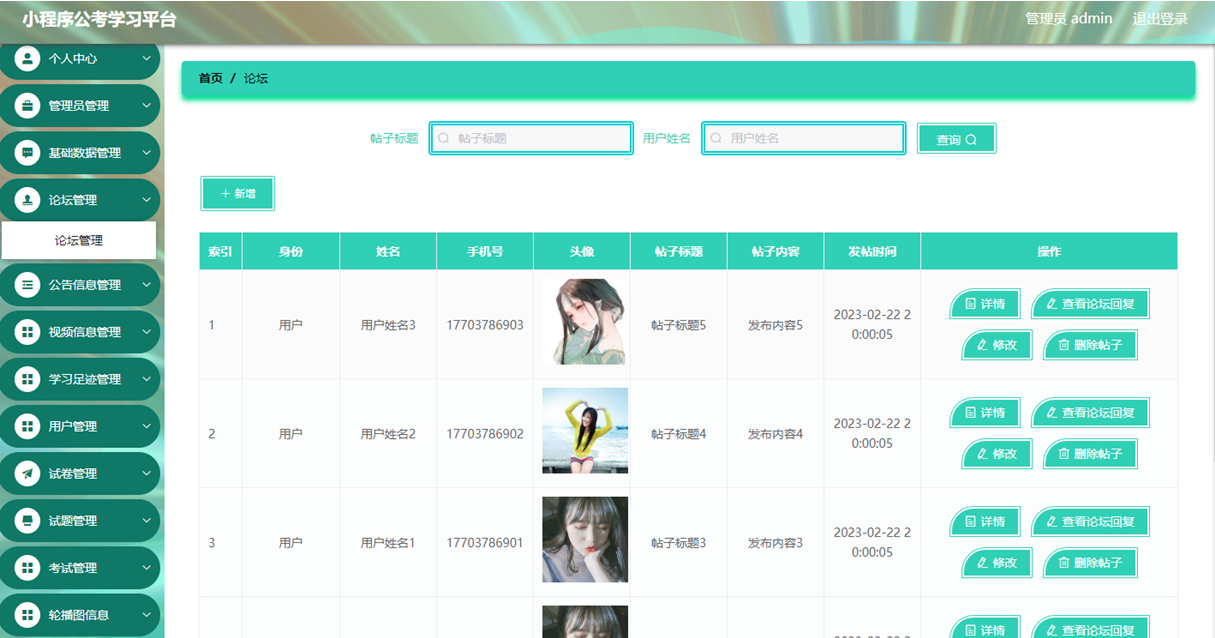Image resolution: width=1215 pixels, height=638 pixels.
Task: Click the 公告信息管理 list icon
Action: pos(28,284)
